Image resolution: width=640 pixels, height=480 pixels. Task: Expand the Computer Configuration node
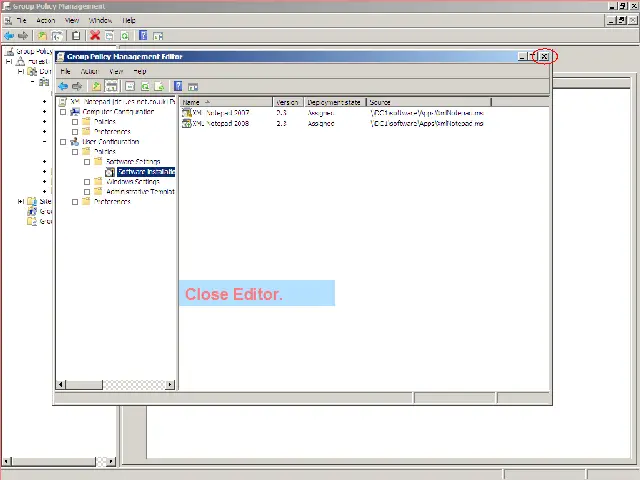coord(62,112)
